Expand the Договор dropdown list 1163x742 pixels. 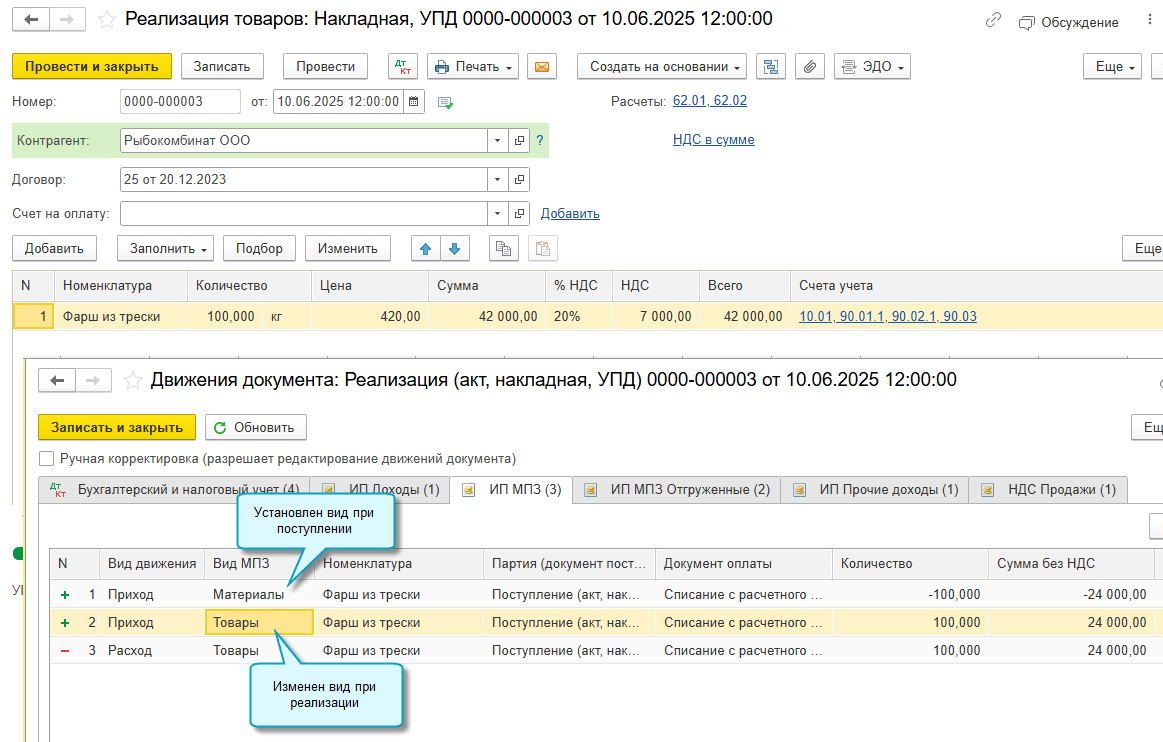click(x=497, y=180)
